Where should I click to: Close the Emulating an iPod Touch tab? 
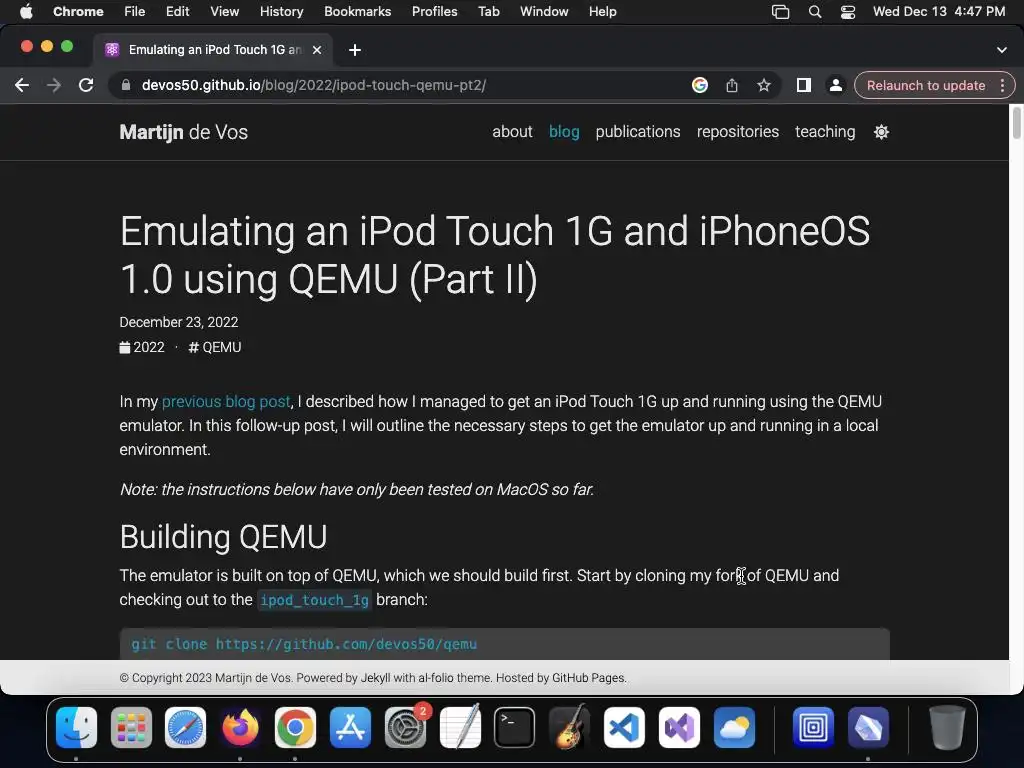[317, 50]
